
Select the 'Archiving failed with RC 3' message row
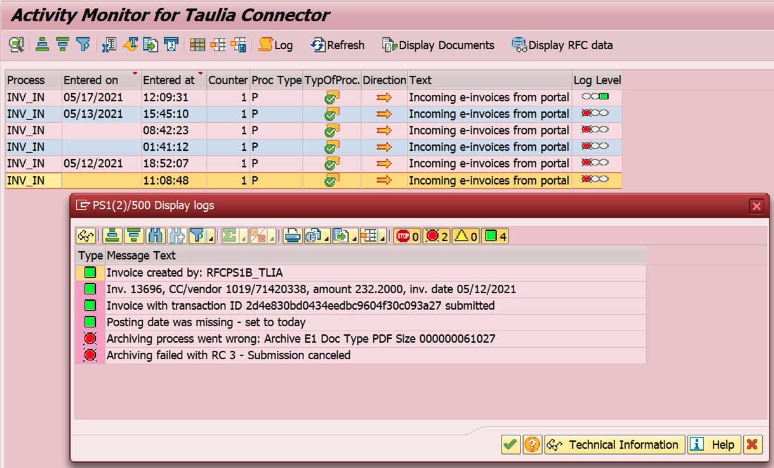[x=228, y=355]
